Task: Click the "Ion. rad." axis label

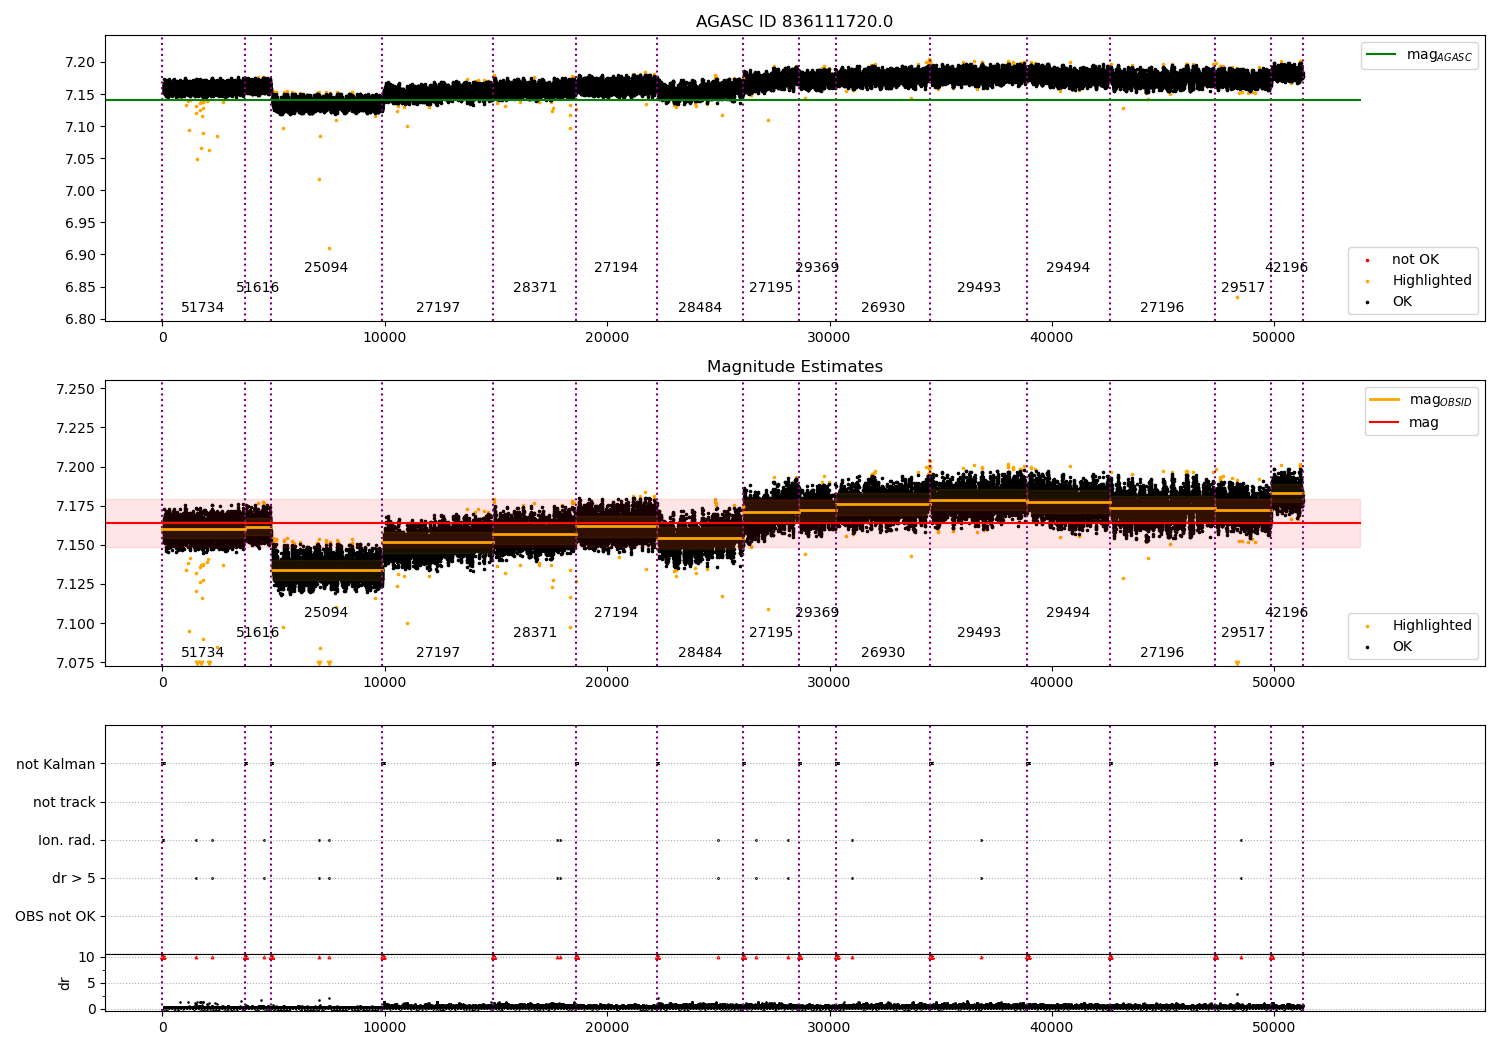Action: 67,840
